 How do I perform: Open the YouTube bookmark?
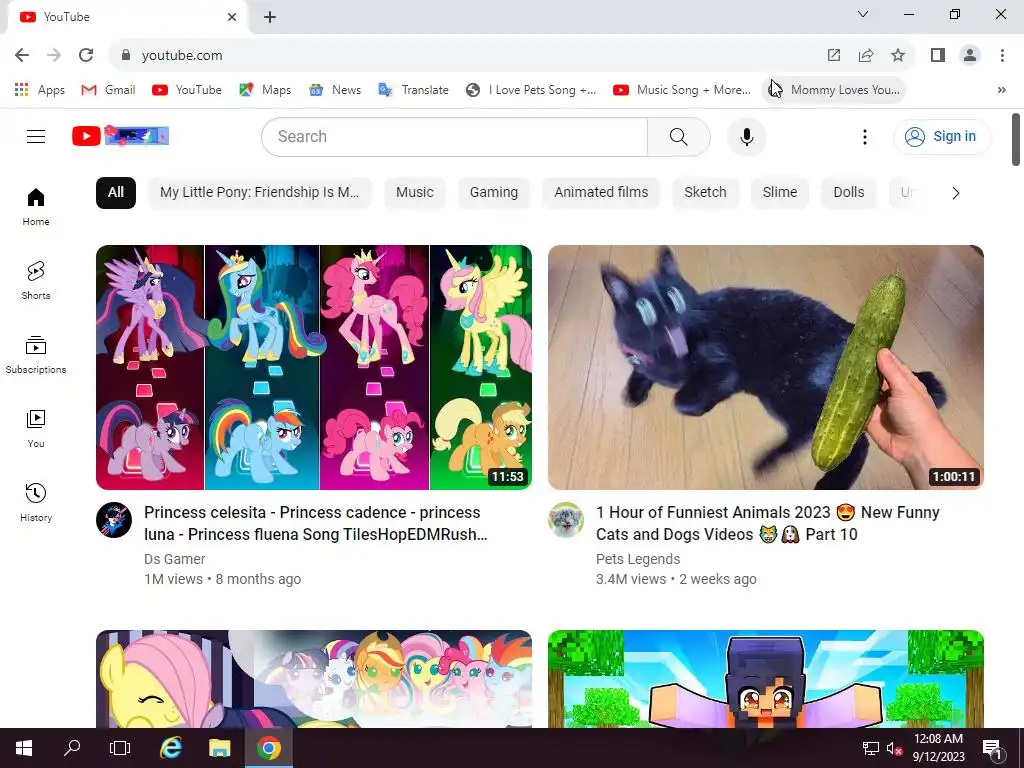click(x=187, y=89)
